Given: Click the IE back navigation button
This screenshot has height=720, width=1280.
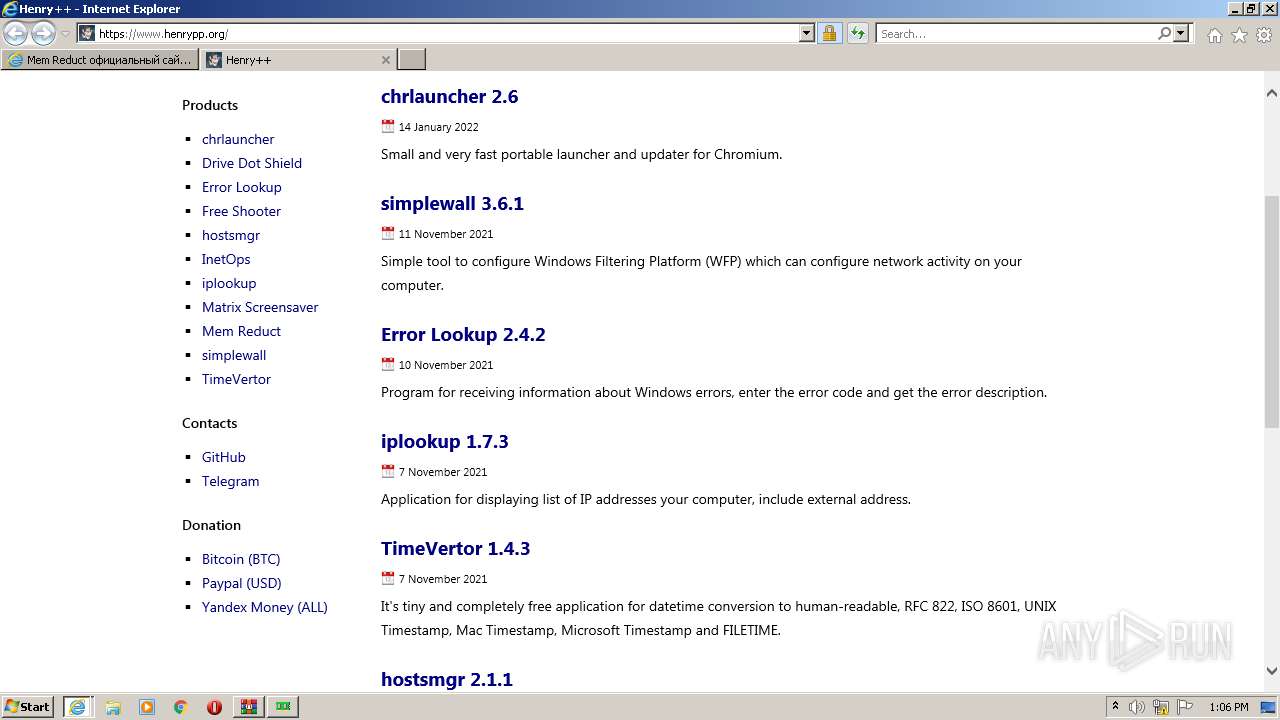Looking at the screenshot, I should pyautogui.click(x=16, y=34).
